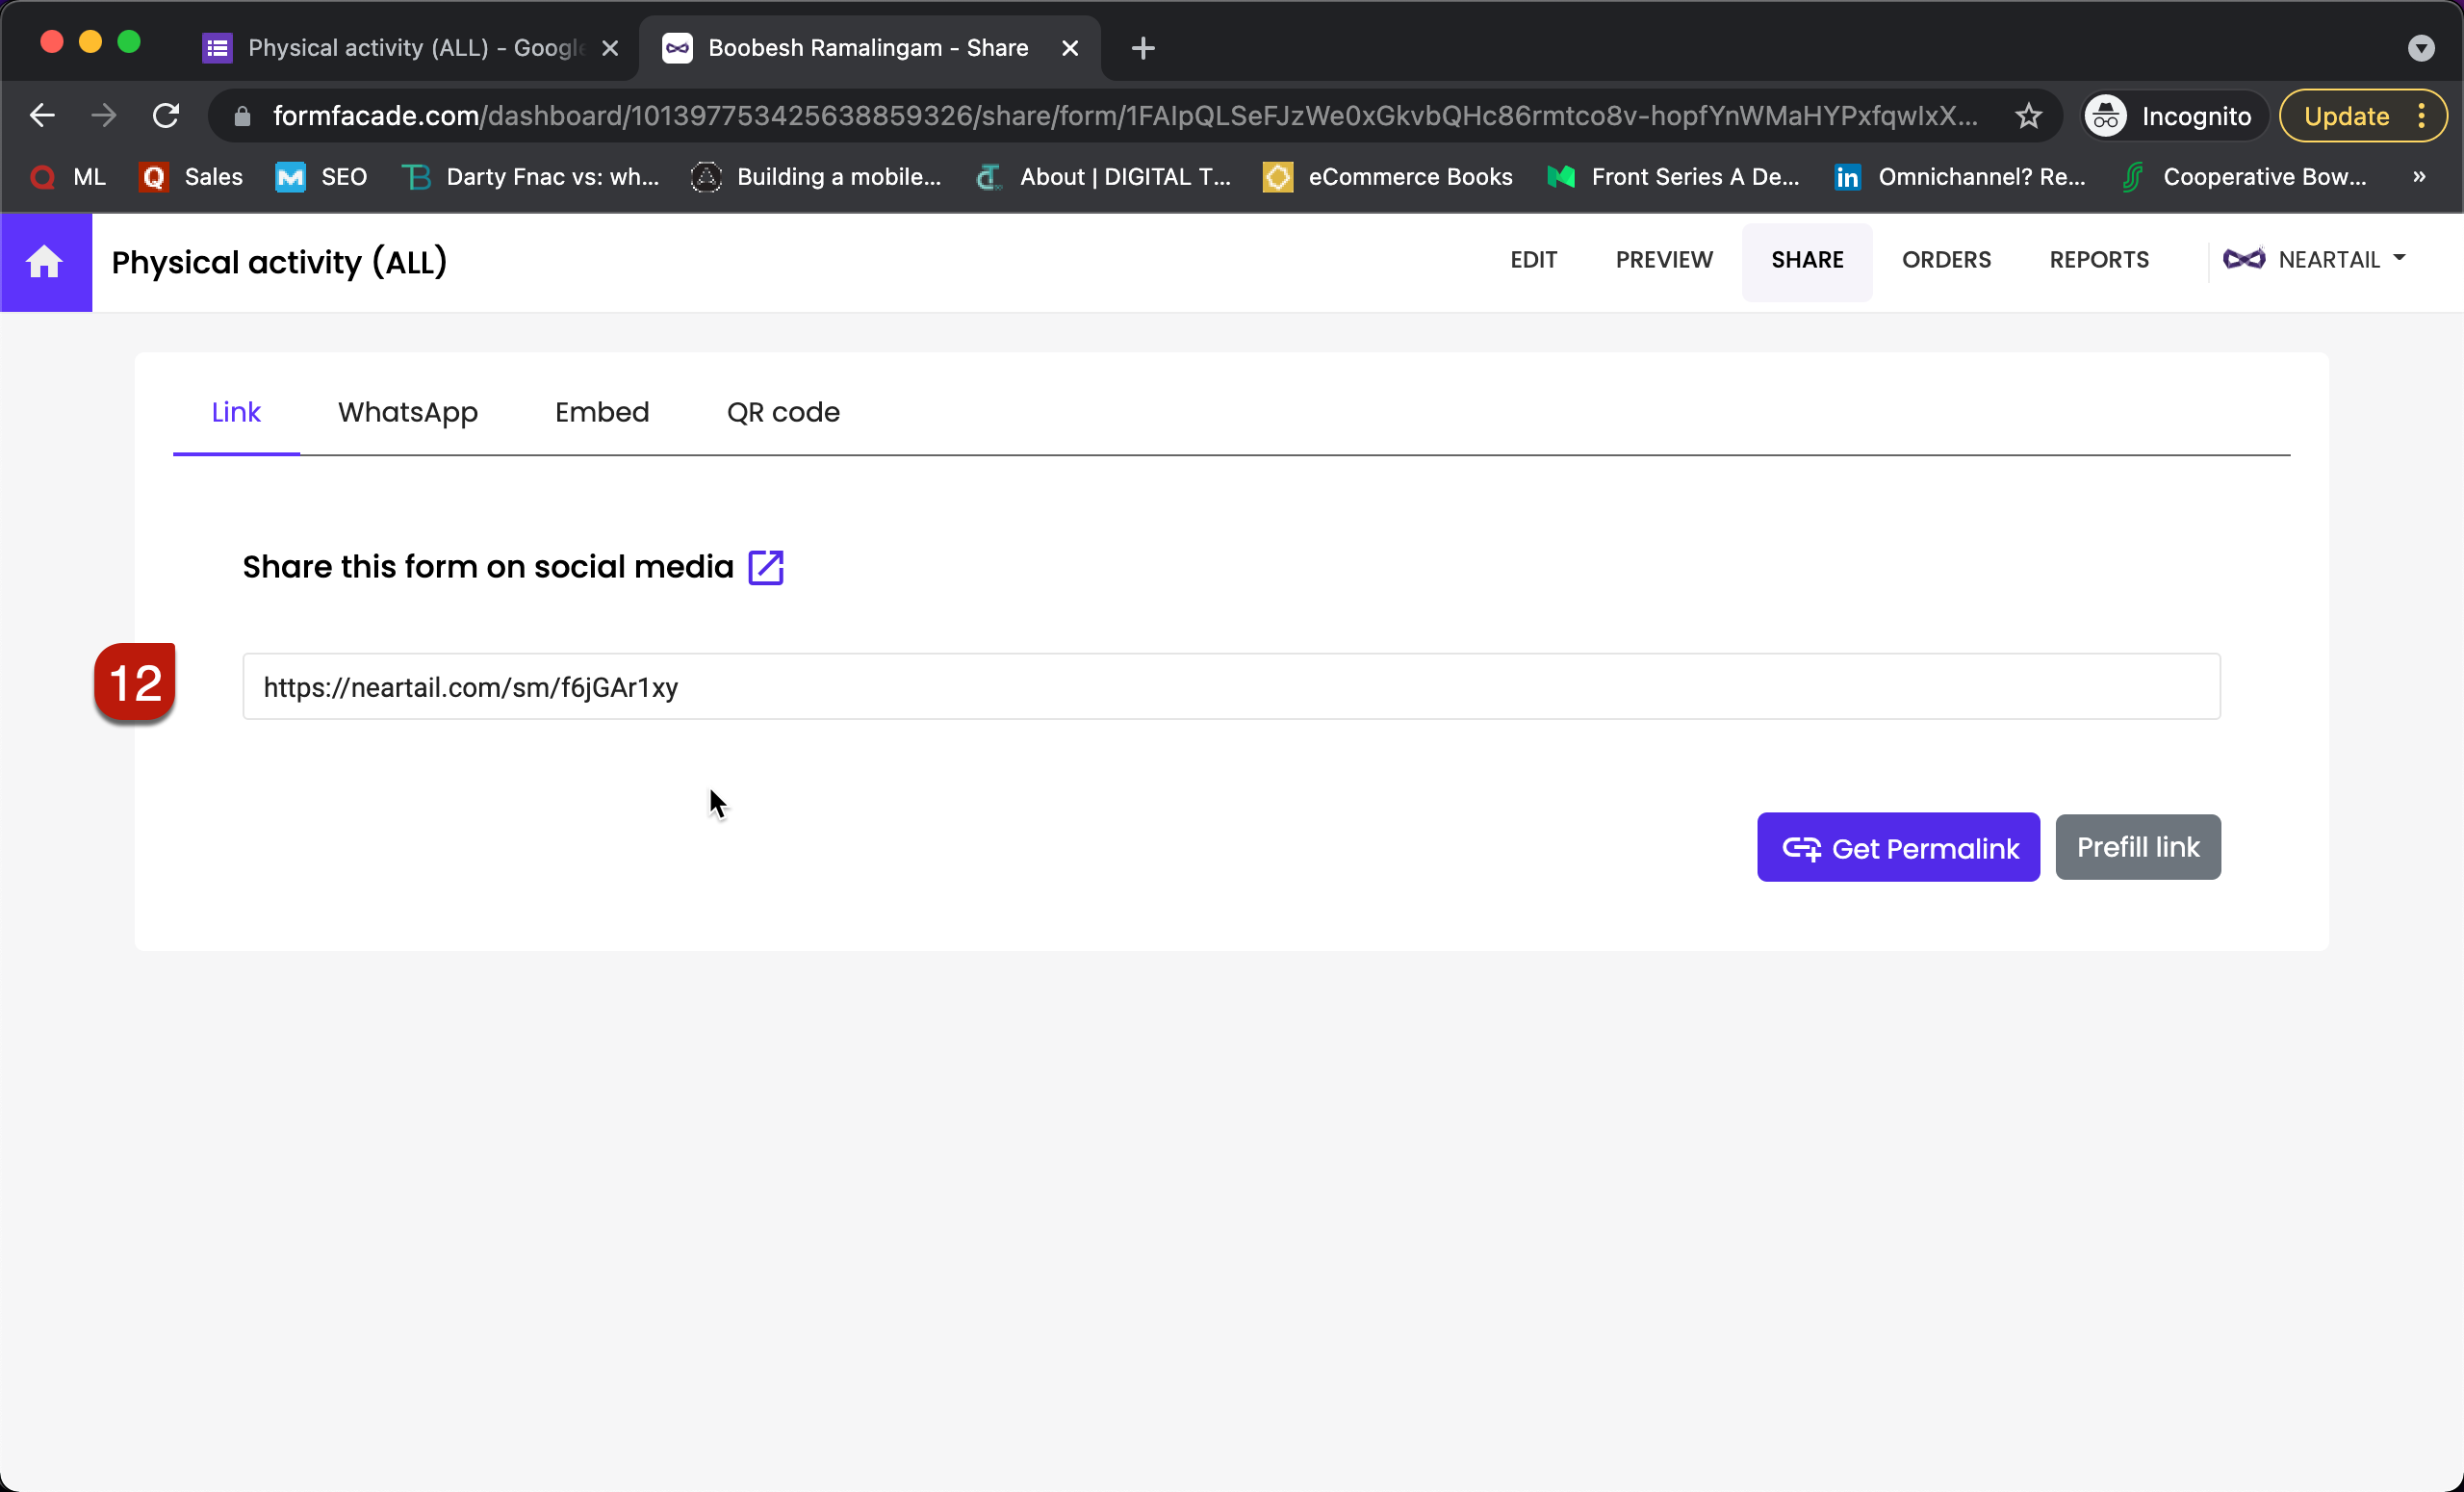Open a new browser tab with the plus icon

pos(1143,48)
